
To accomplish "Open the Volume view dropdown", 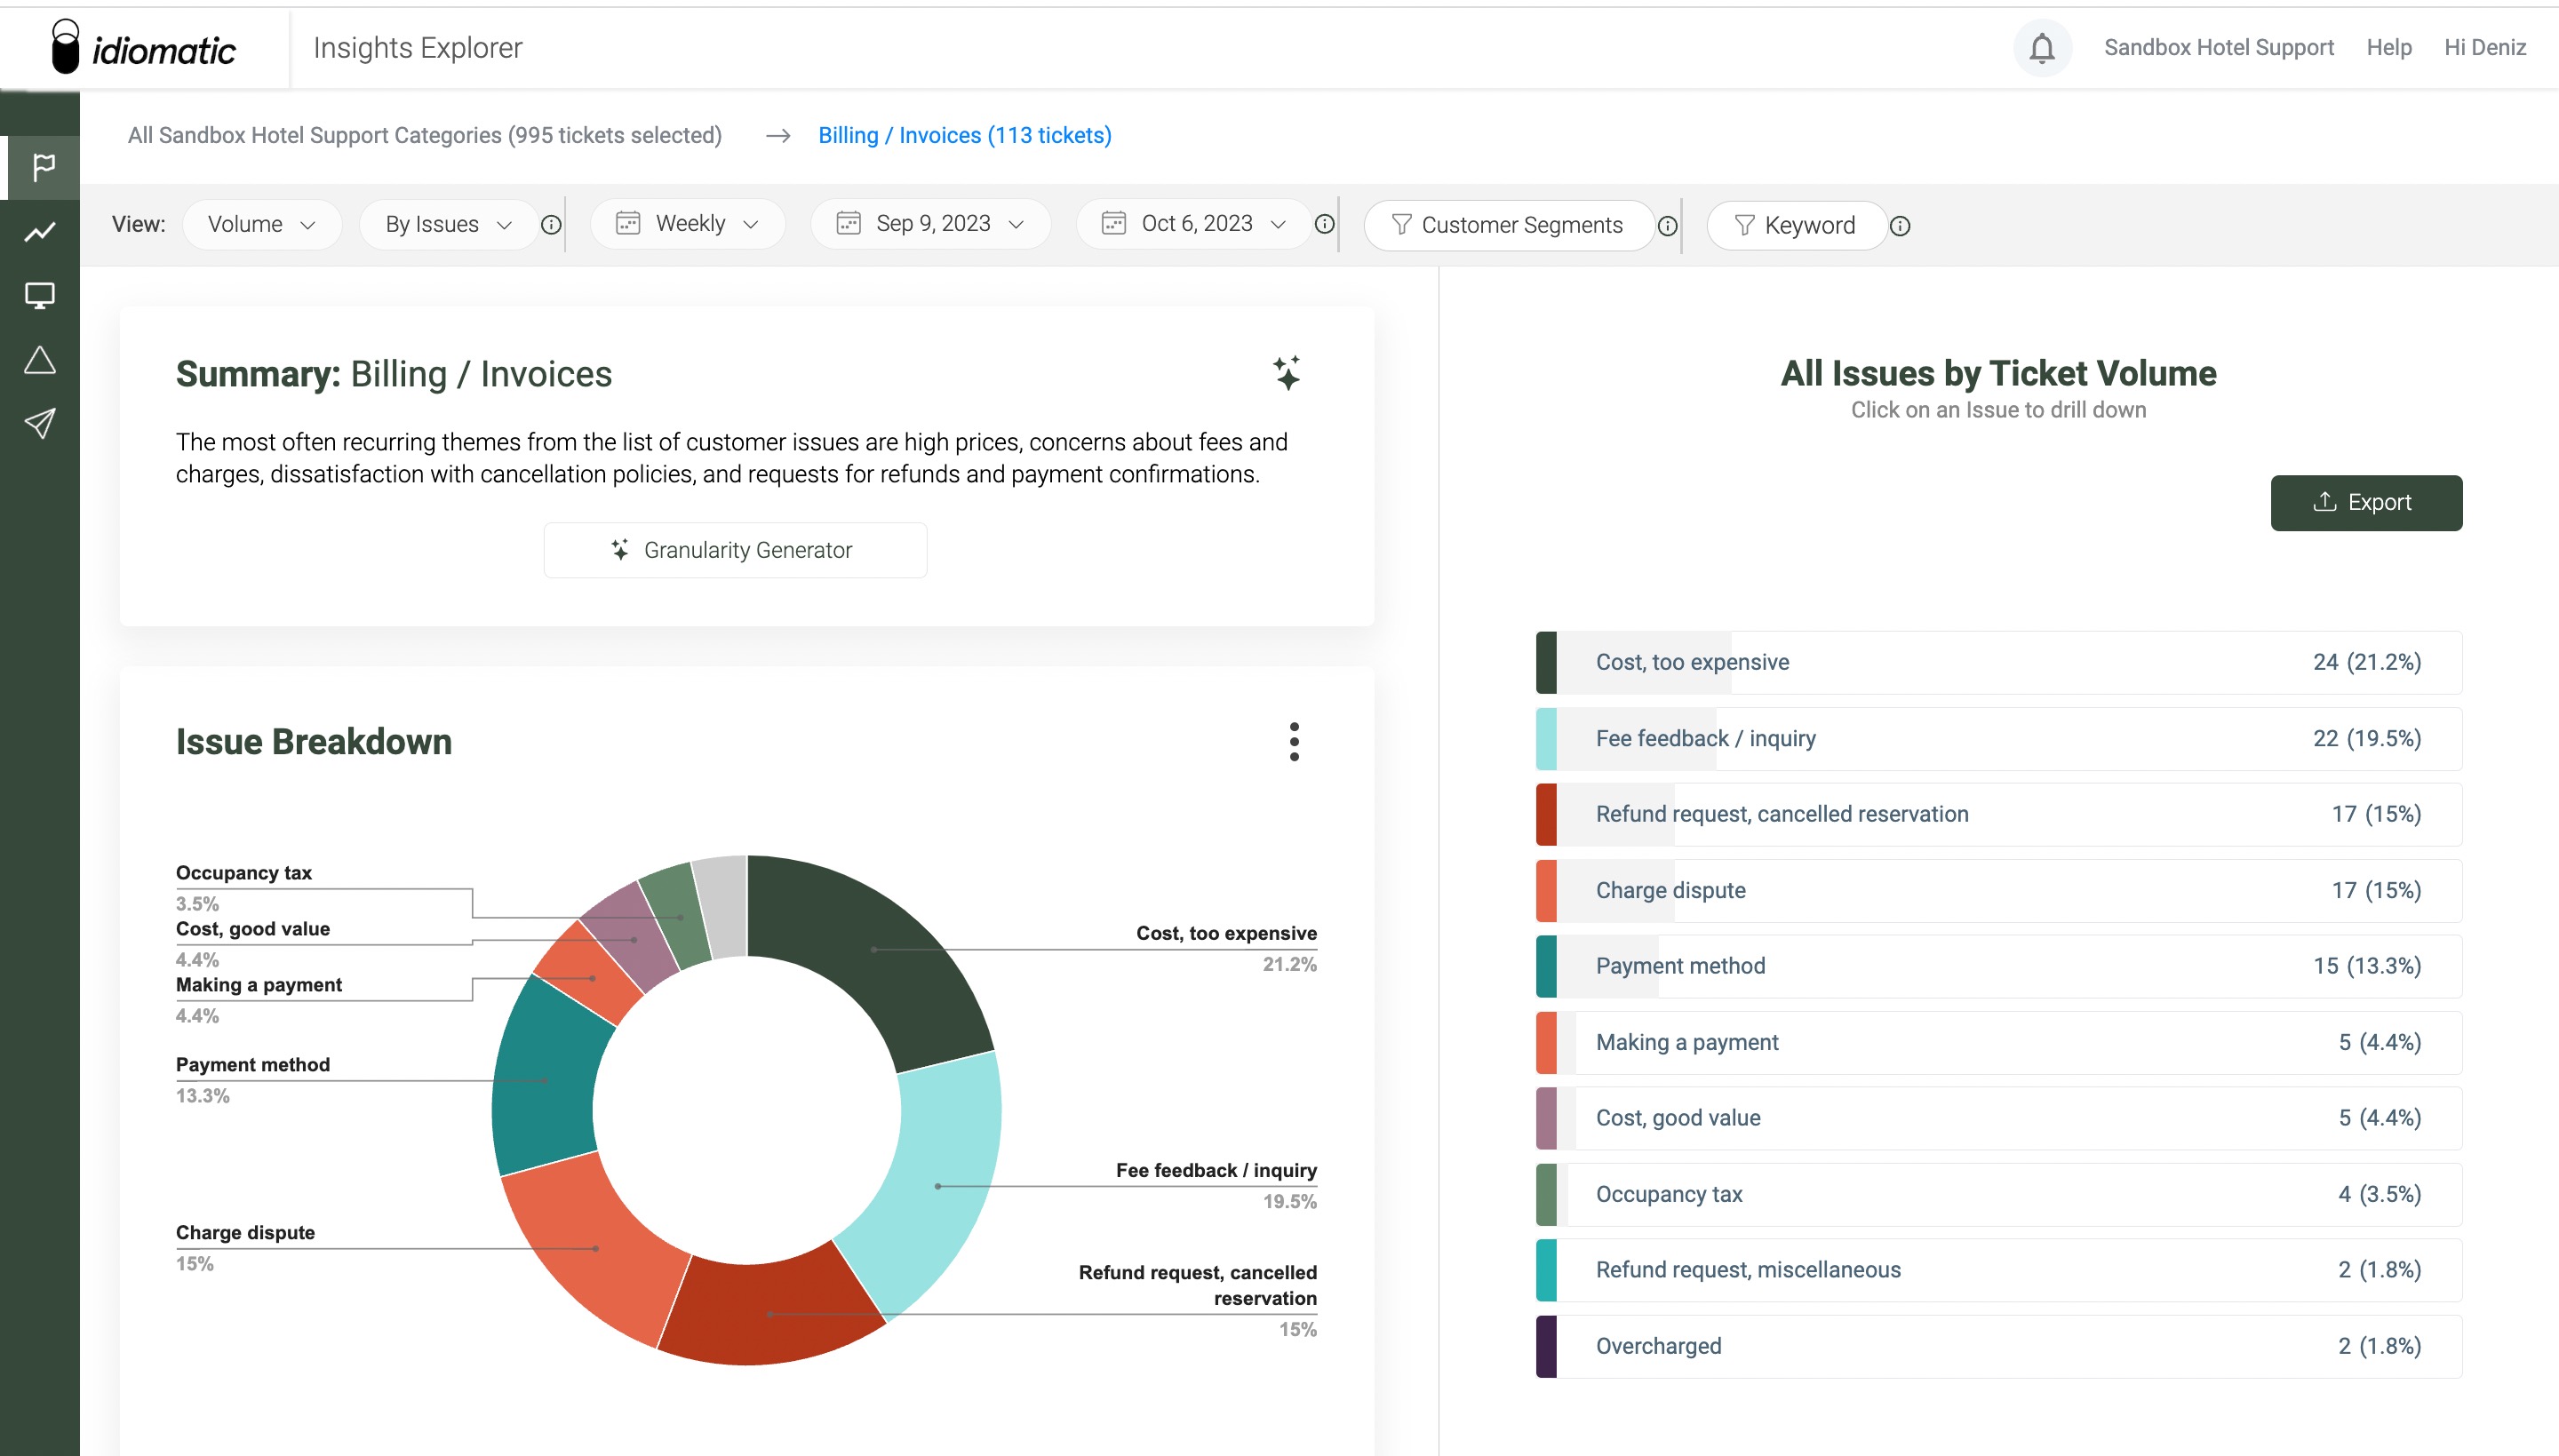I will coord(261,223).
